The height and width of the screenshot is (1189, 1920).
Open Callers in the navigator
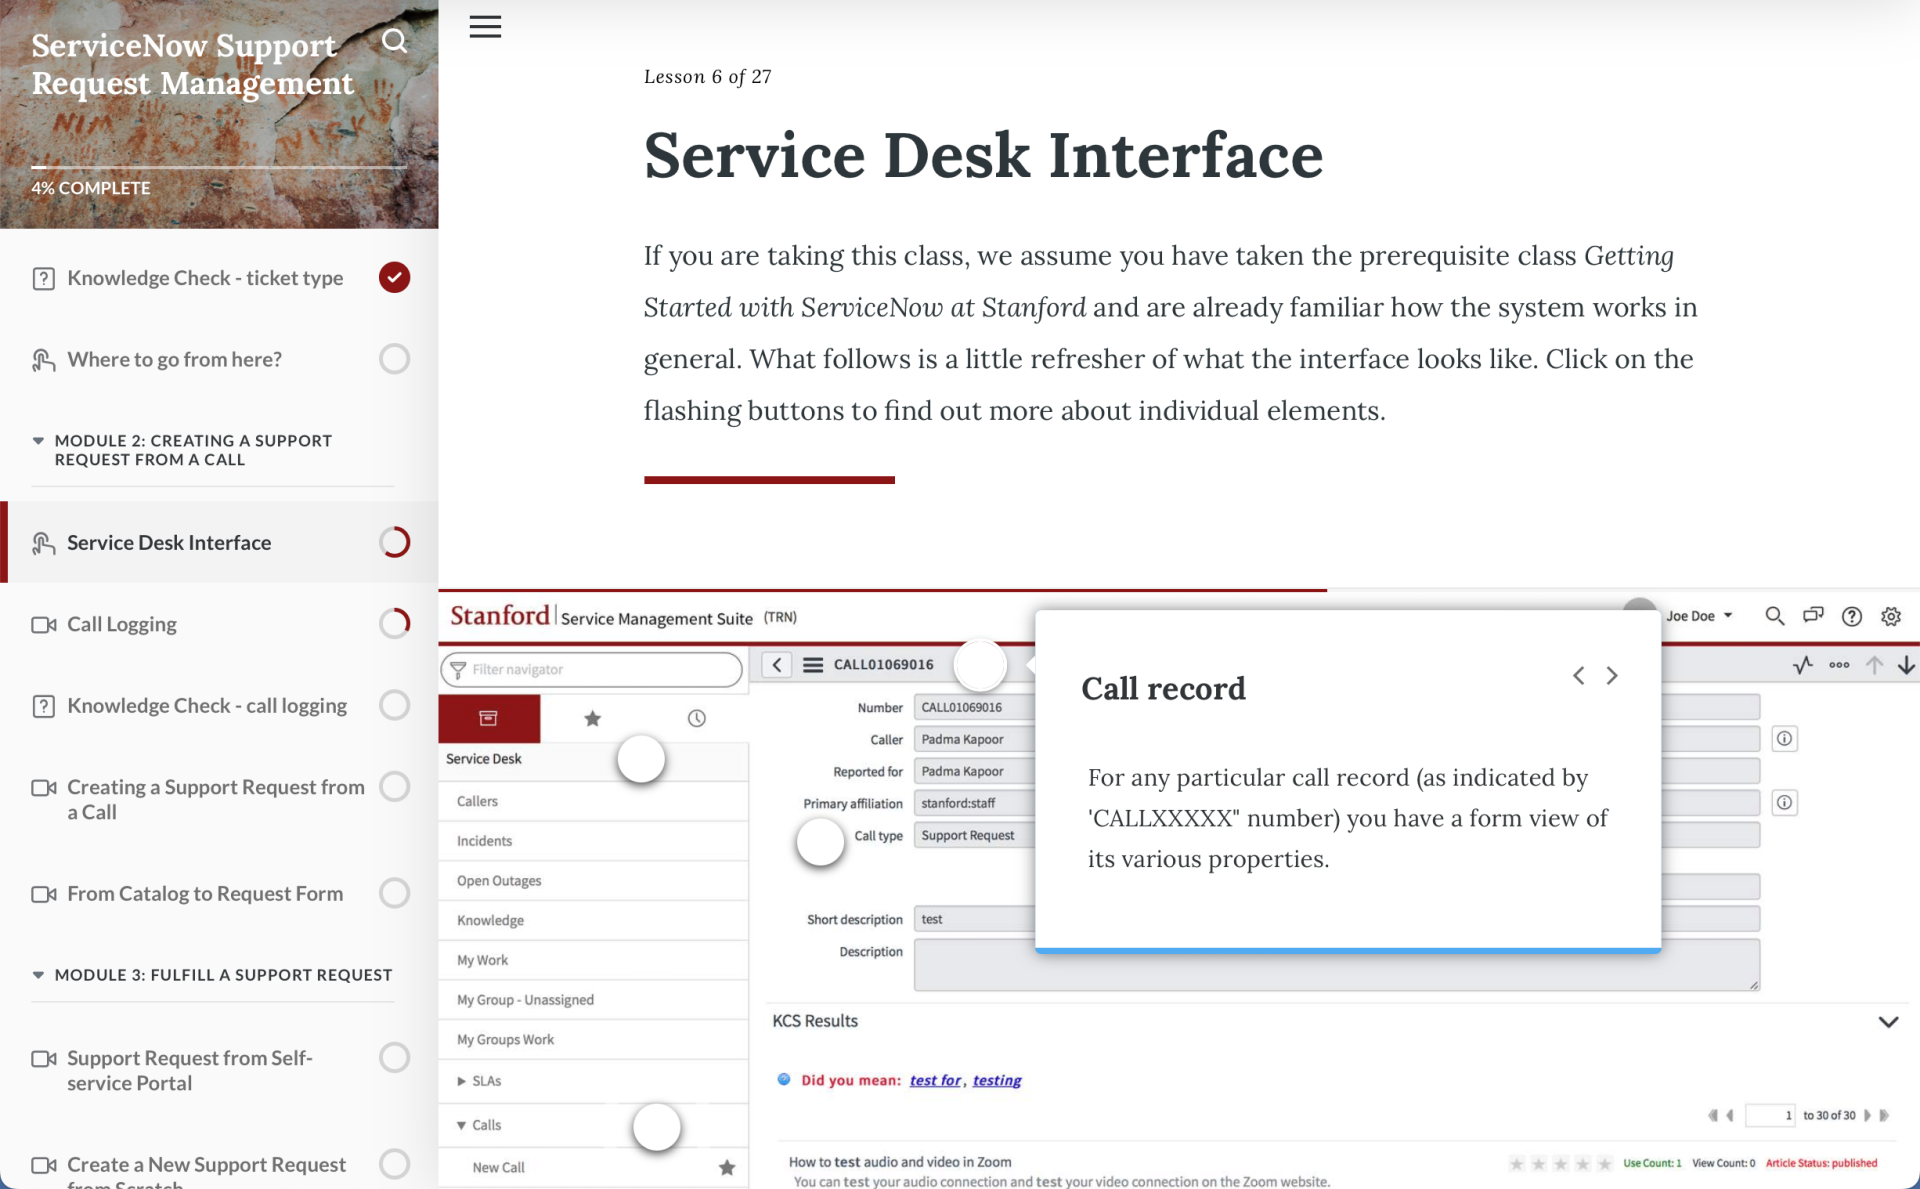477,801
